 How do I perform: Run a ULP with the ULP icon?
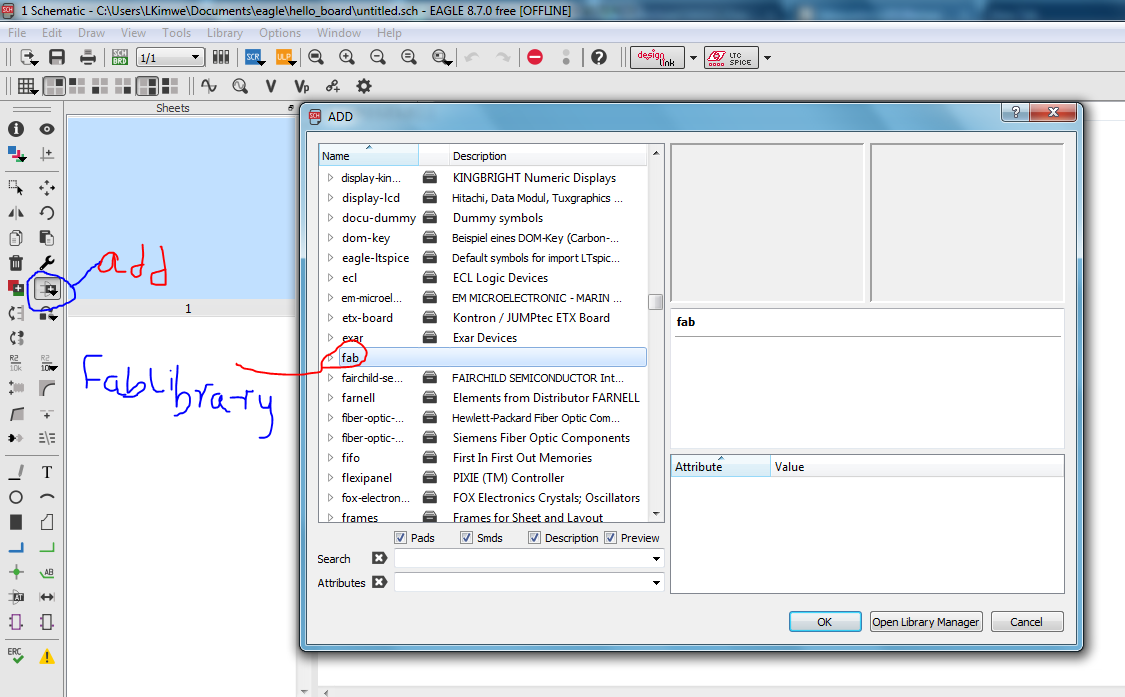(285, 57)
